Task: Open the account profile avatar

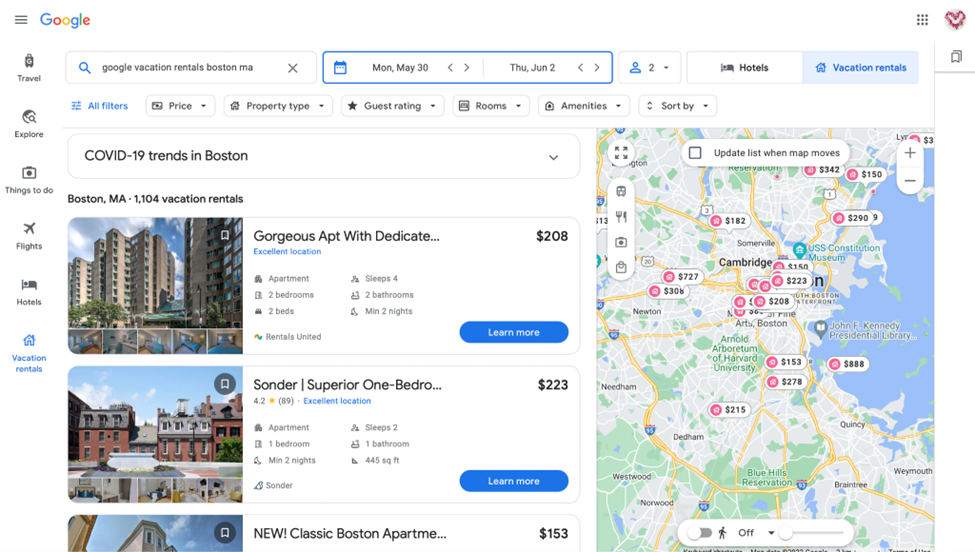Action: tap(955, 20)
